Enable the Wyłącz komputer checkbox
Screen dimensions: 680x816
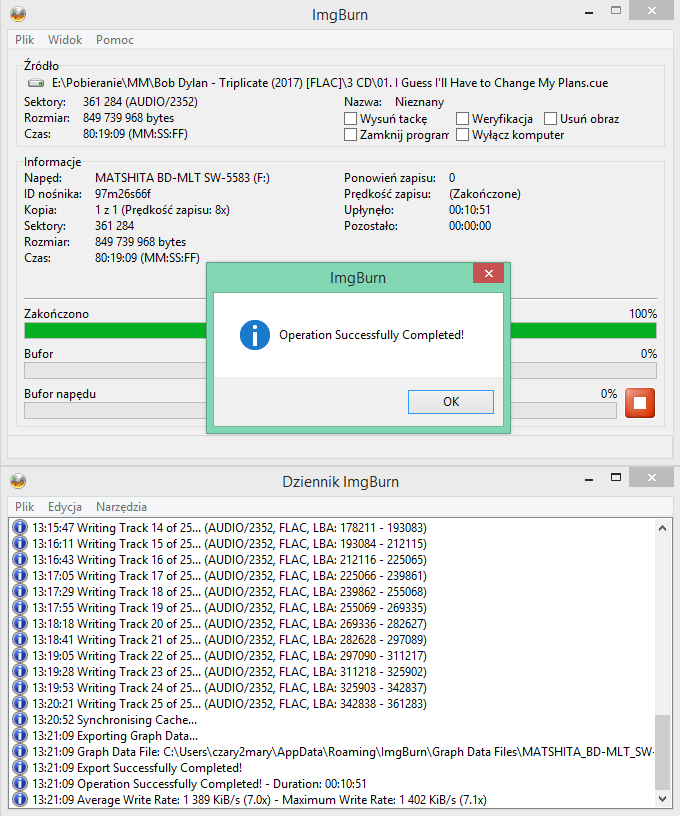(462, 135)
